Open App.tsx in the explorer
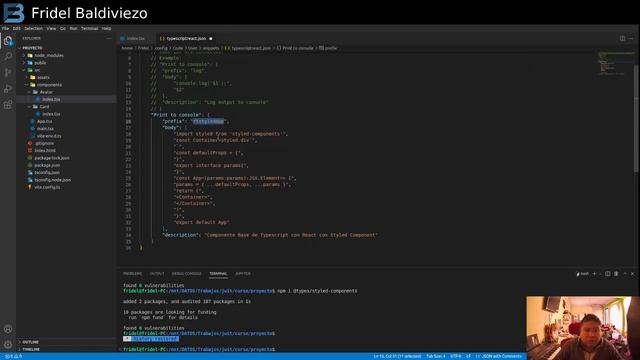 [67, 121]
